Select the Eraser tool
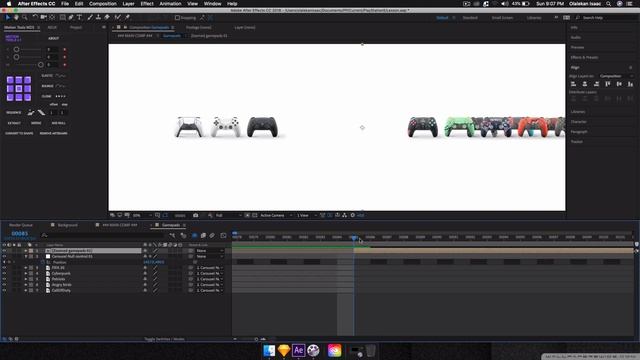640x360 pixels. 107,18
